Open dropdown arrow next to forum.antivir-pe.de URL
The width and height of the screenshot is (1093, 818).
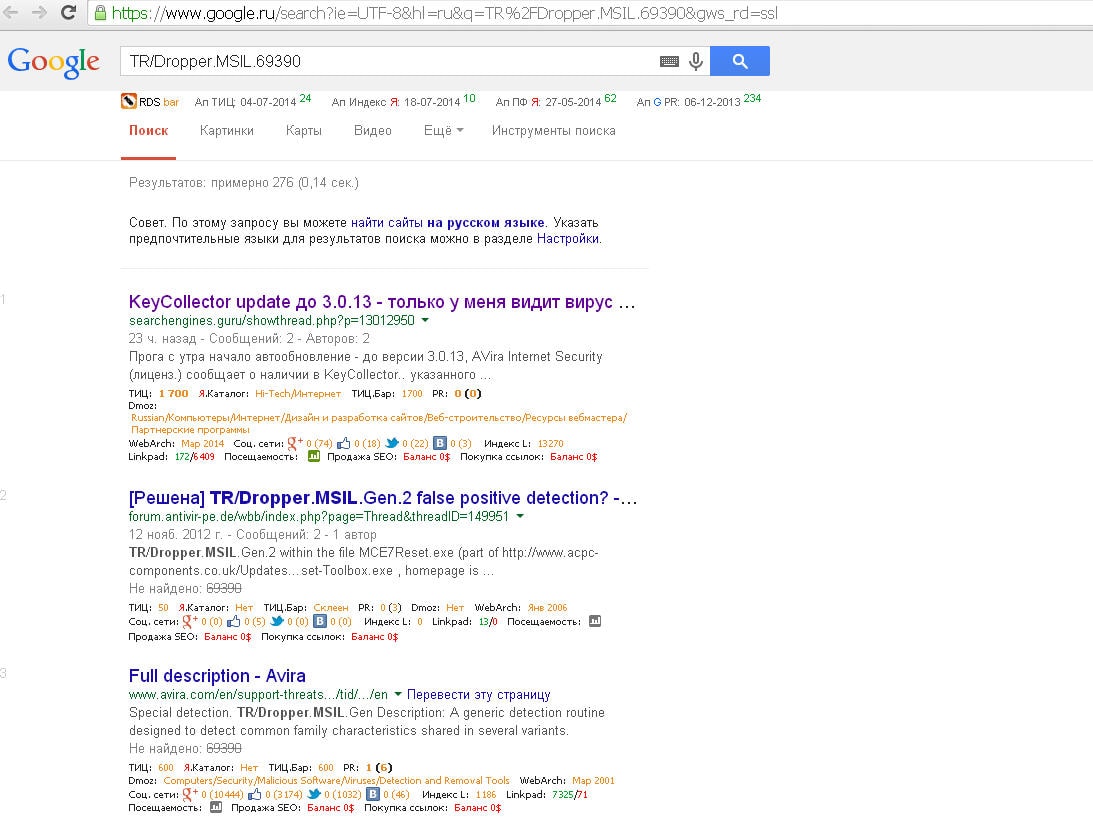[520, 517]
